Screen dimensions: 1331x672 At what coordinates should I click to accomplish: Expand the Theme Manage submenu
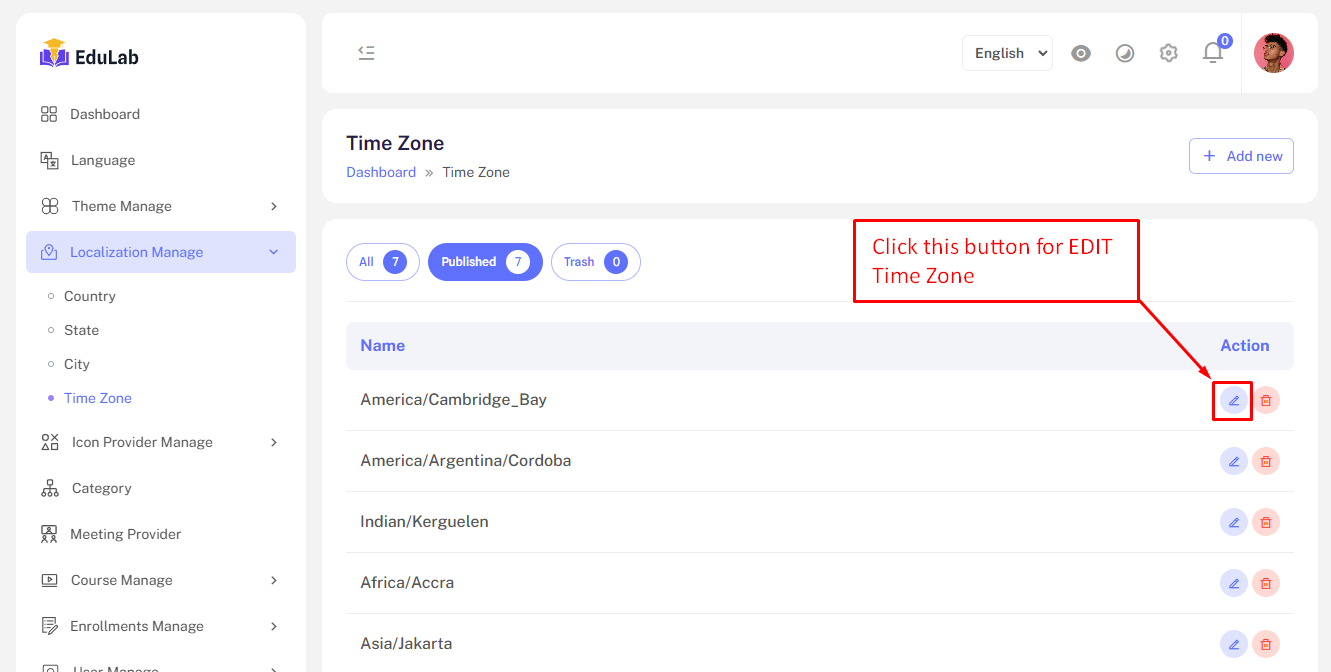click(x=161, y=206)
